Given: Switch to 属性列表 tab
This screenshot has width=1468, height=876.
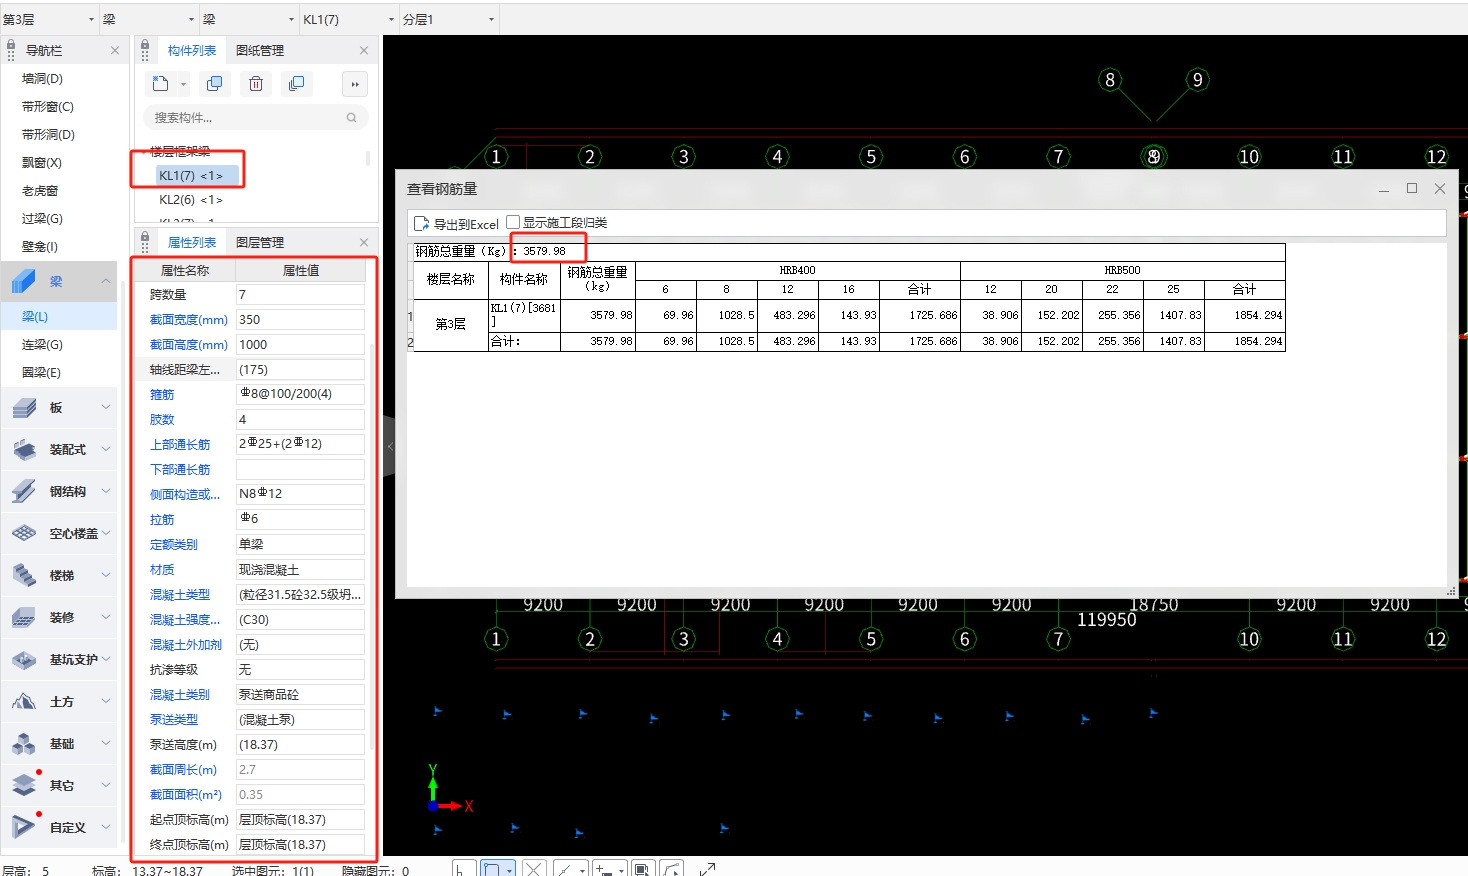Looking at the screenshot, I should 191,242.
